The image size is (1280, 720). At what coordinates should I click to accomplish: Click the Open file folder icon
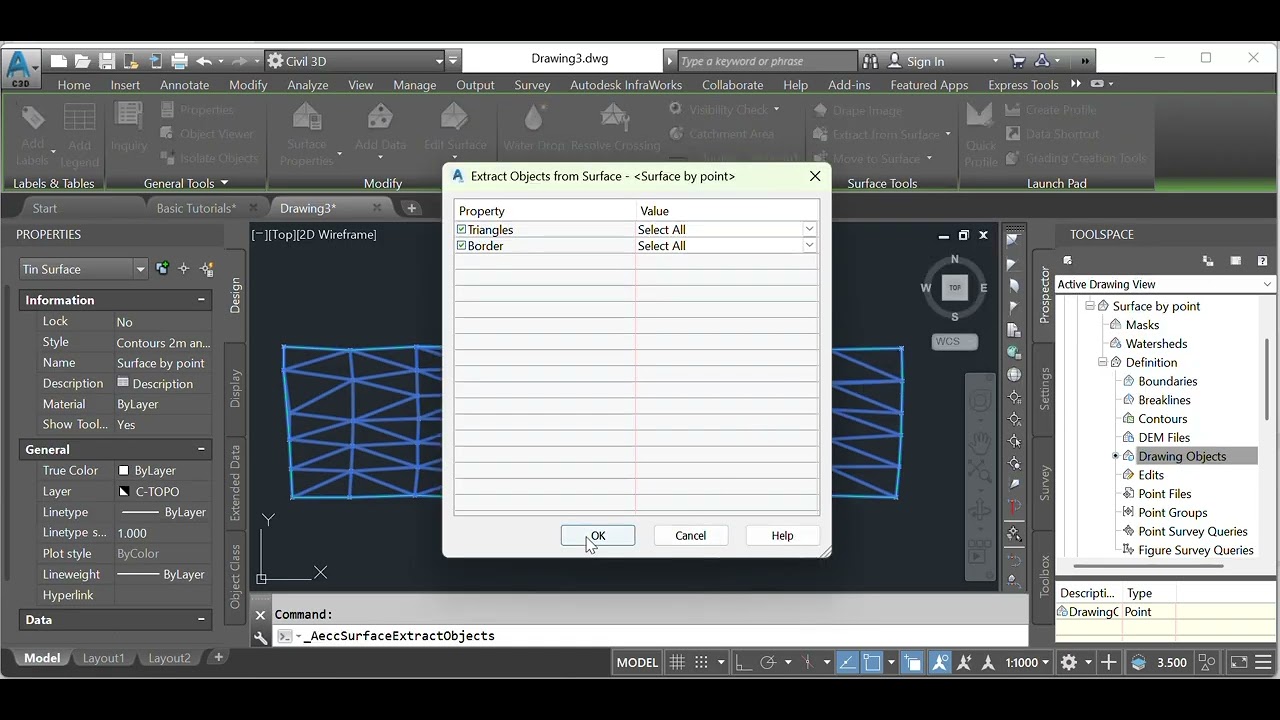pos(83,61)
